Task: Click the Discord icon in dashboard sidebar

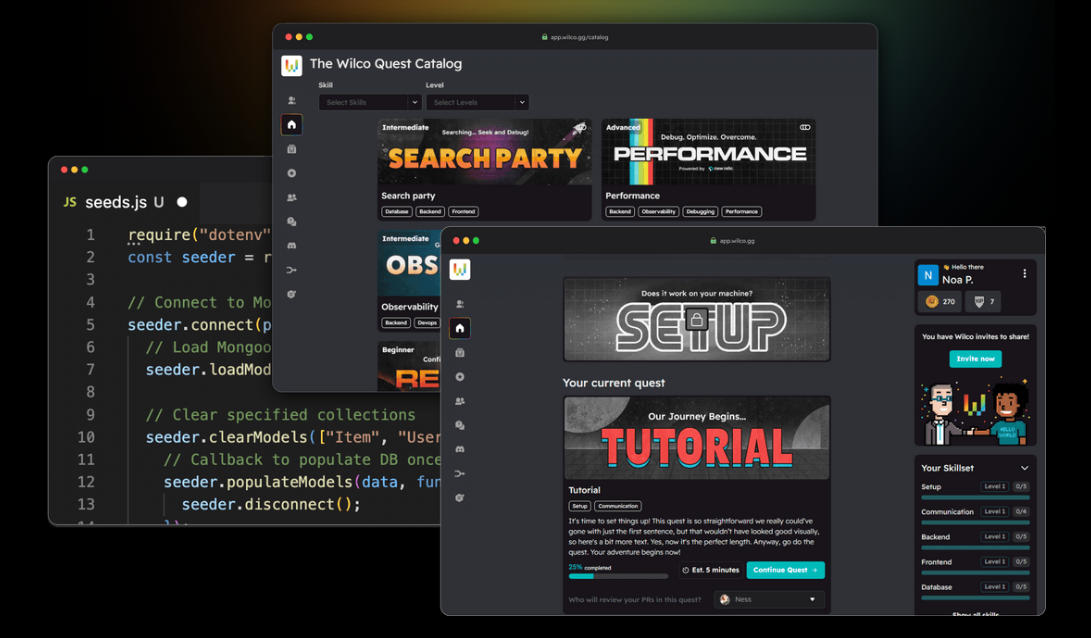Action: coord(460,449)
